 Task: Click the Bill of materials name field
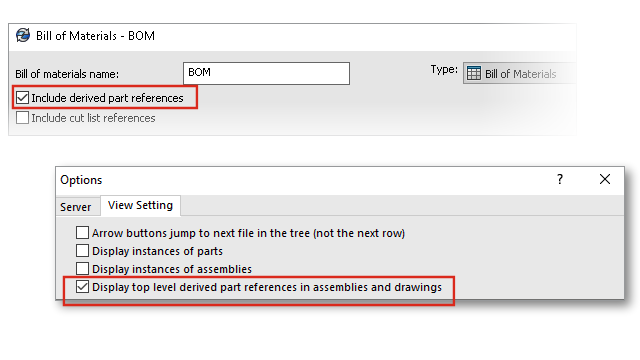pyautogui.click(x=267, y=73)
